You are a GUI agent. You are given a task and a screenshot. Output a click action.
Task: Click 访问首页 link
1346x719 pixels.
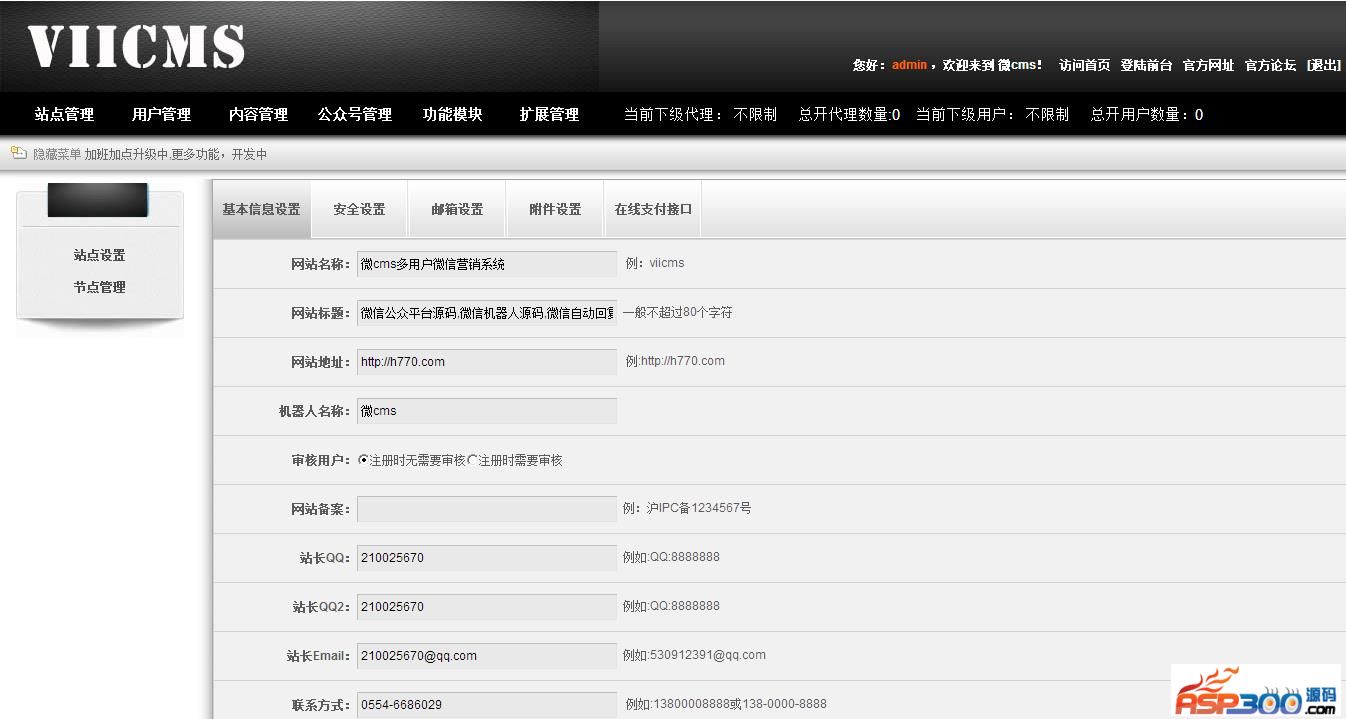pos(1084,65)
